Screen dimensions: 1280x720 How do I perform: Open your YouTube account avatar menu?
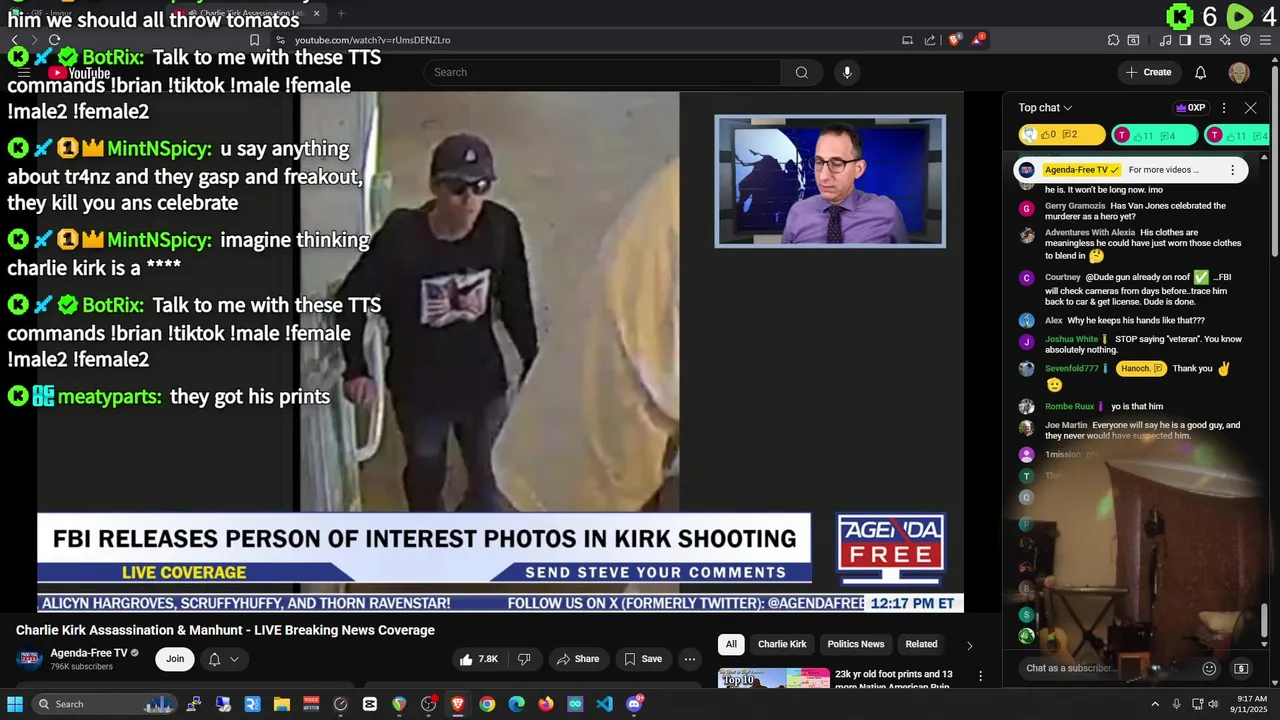point(1239,72)
